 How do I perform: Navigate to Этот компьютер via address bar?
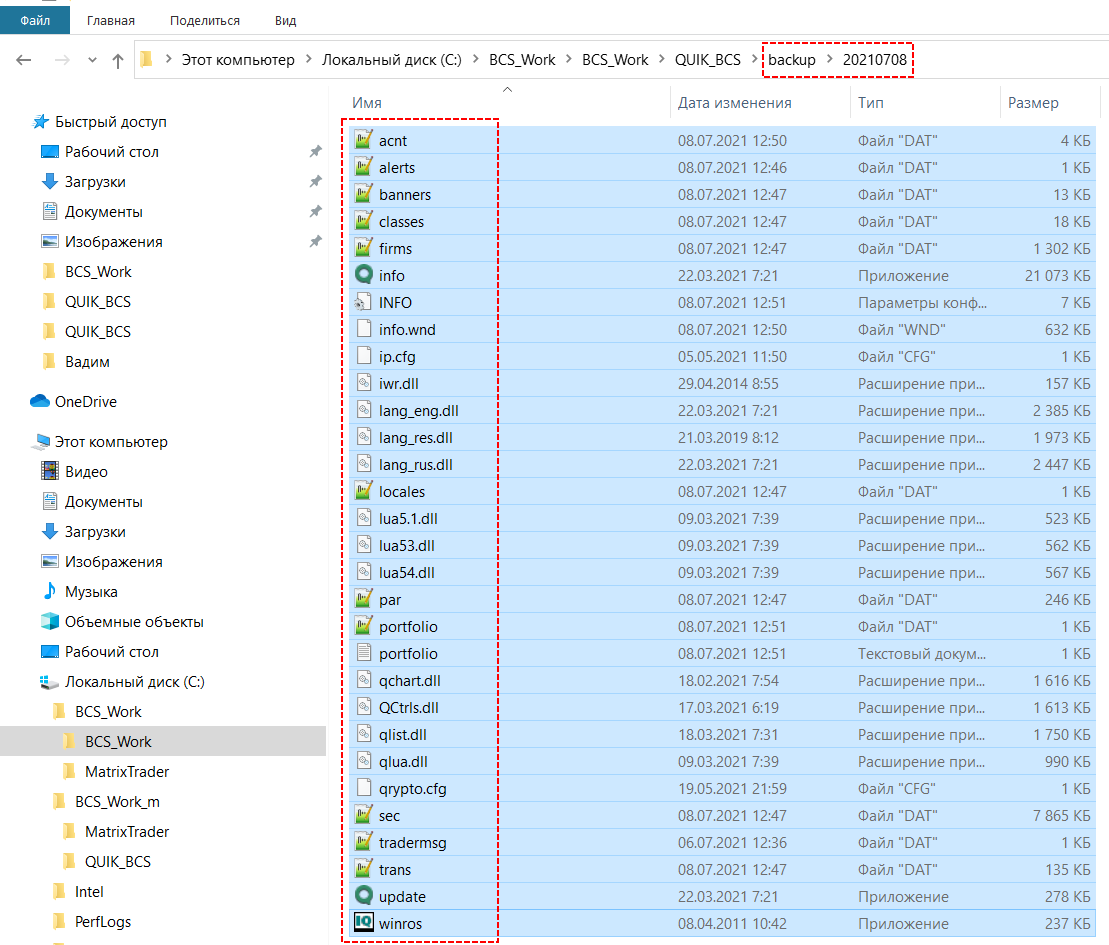tap(238, 60)
